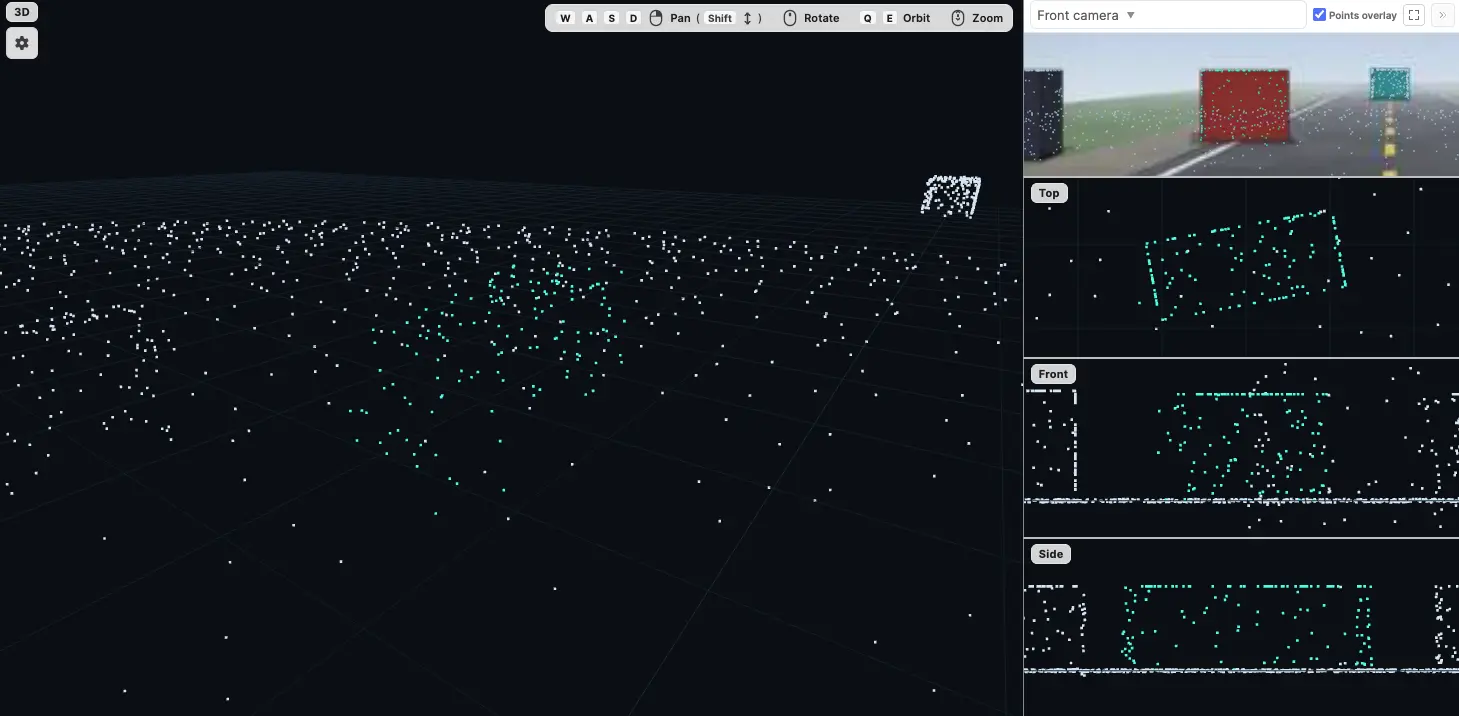
Task: Click the vertical arrow icon beside Shift
Action: tap(748, 18)
